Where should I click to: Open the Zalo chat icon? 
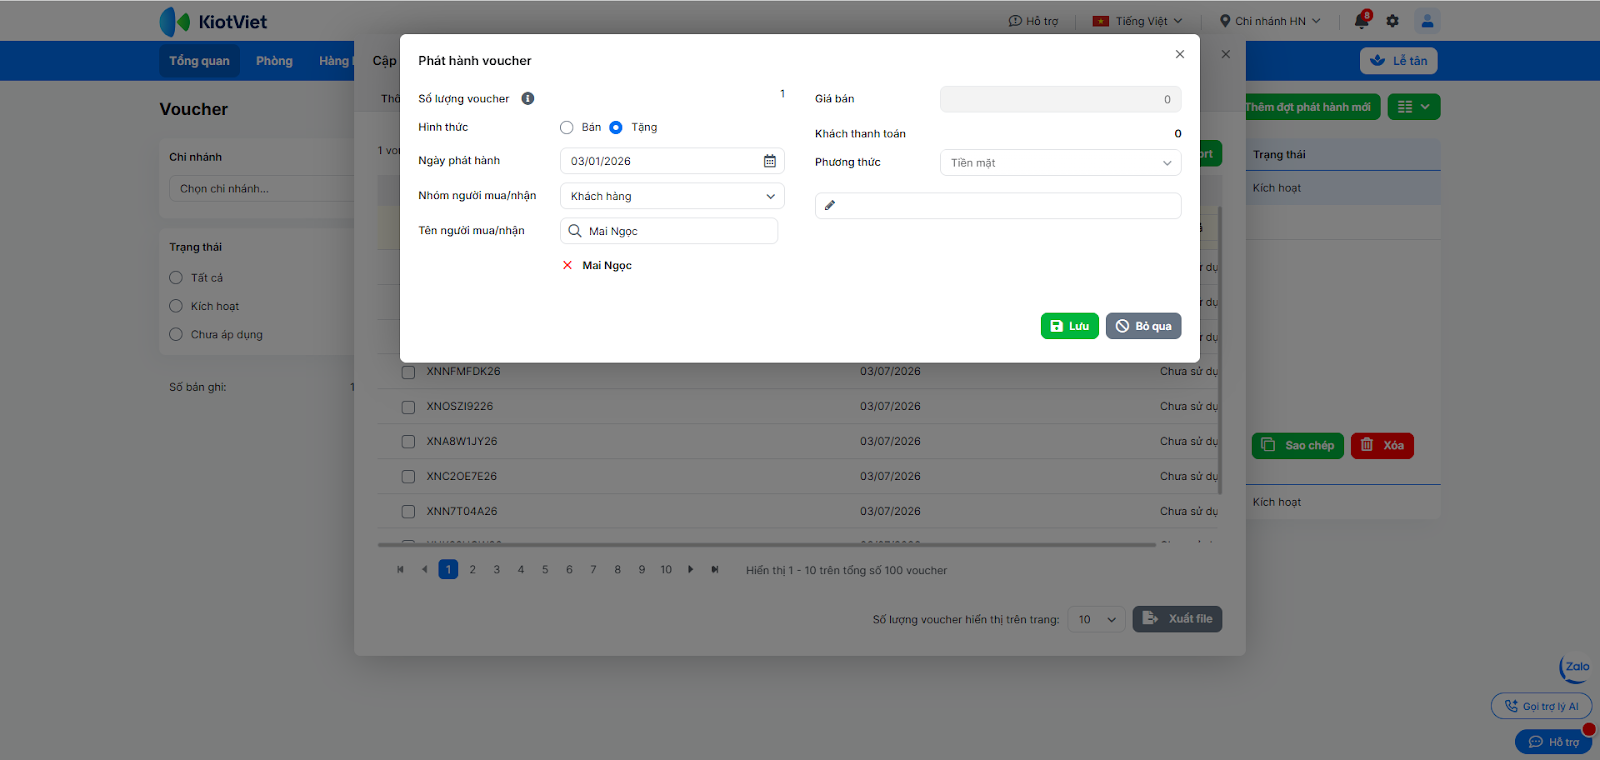(x=1575, y=668)
